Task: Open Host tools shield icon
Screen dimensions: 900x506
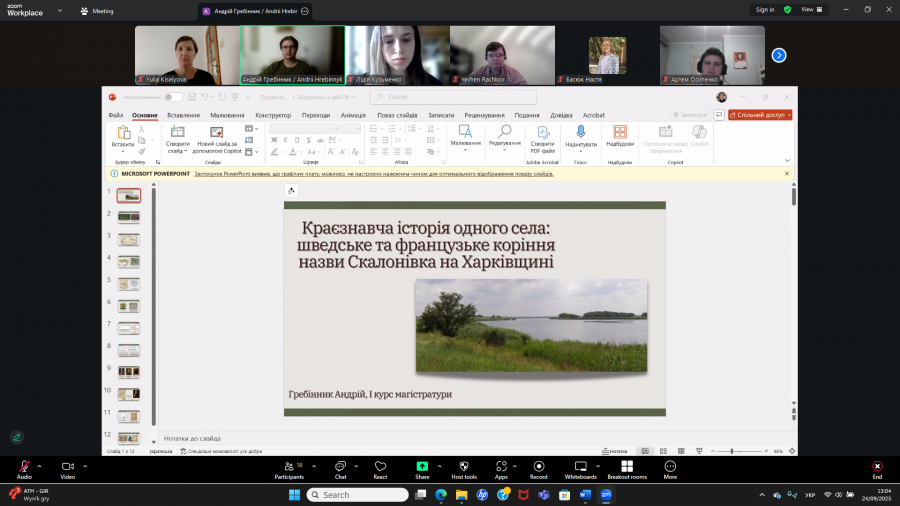Action: point(463,467)
